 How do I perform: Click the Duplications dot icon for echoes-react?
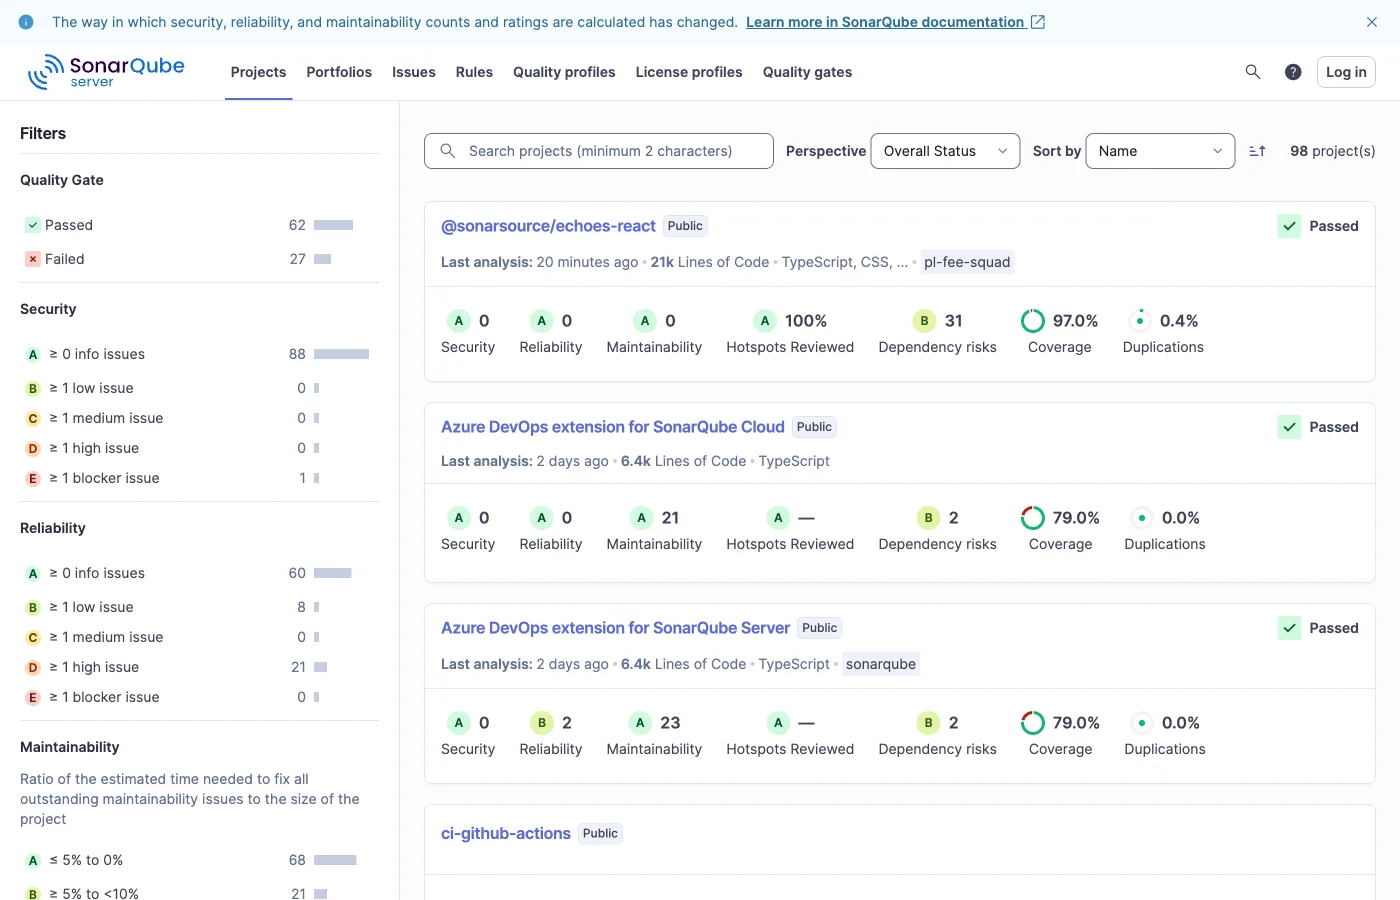click(1139, 320)
